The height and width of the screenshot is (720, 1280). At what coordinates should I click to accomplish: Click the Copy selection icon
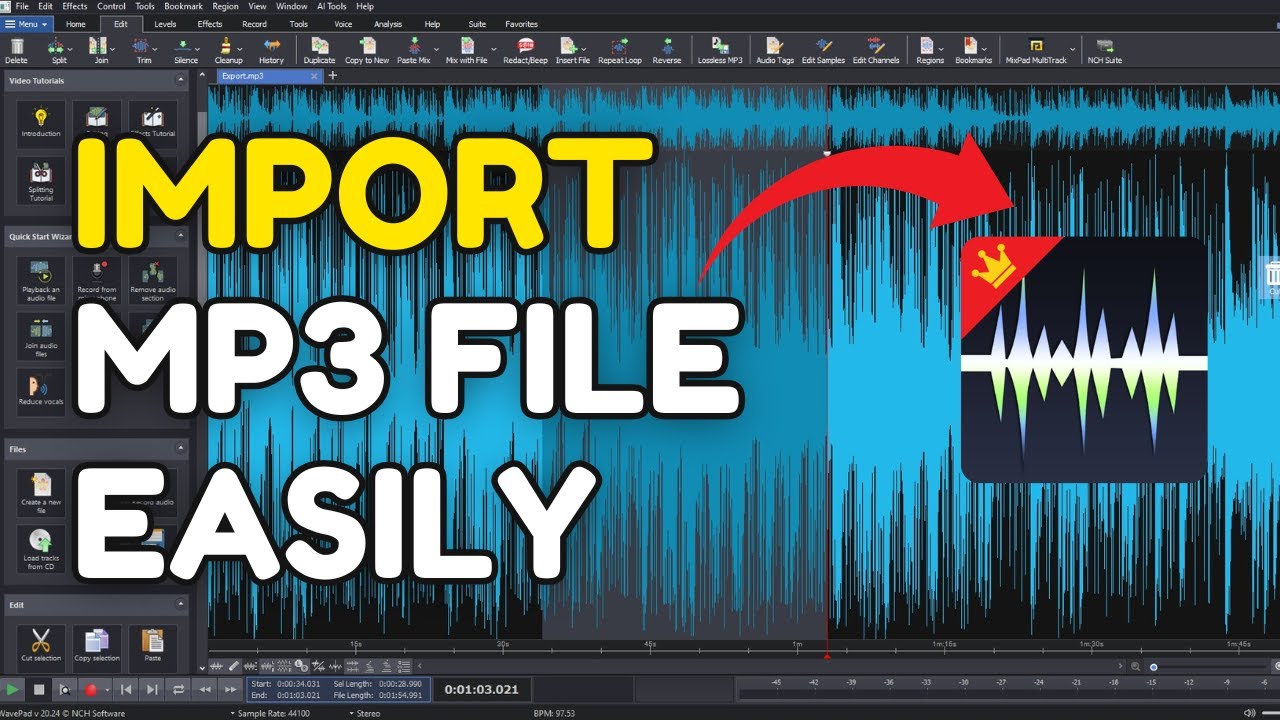97,647
